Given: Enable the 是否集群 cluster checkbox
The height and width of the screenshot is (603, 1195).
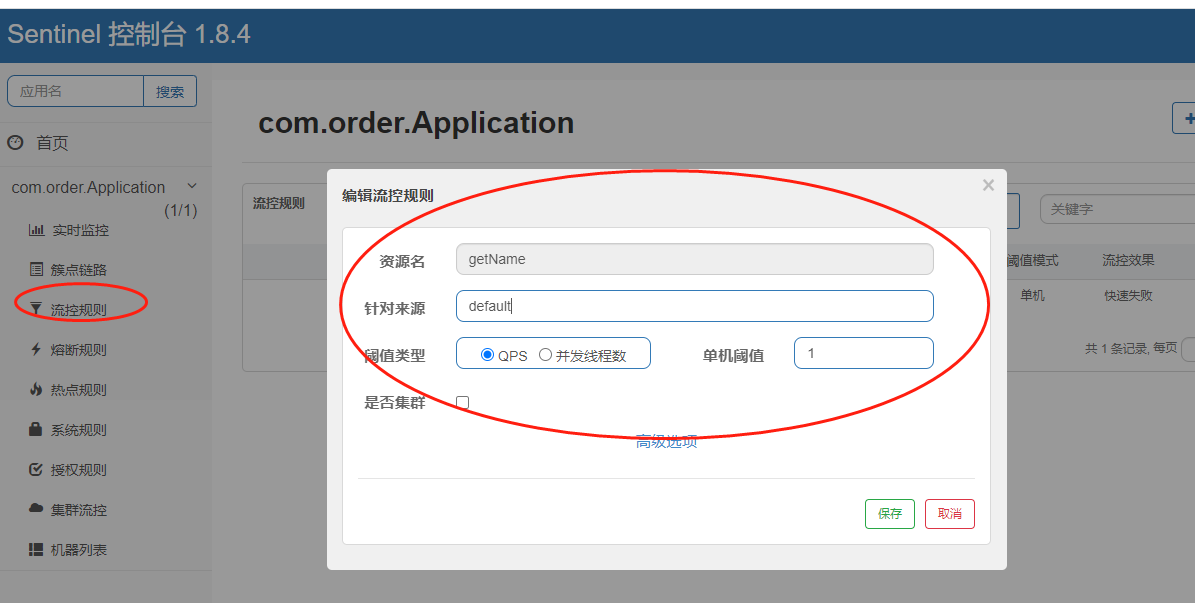Looking at the screenshot, I should (461, 401).
